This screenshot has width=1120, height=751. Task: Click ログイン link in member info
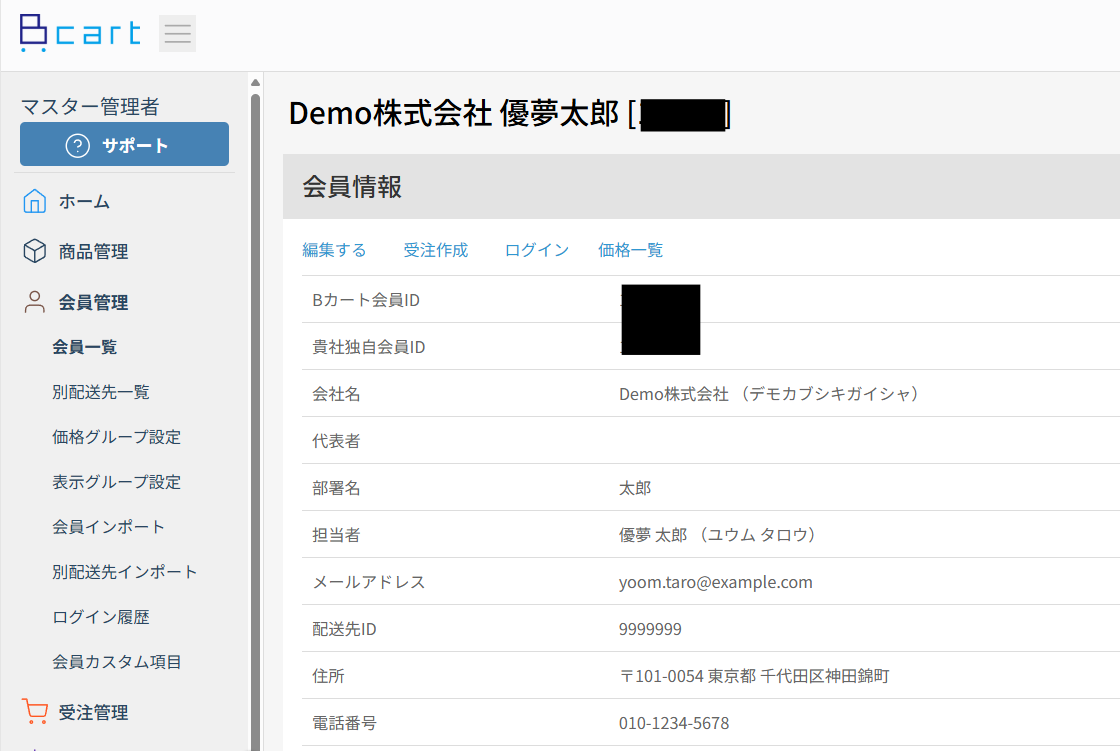coord(536,250)
